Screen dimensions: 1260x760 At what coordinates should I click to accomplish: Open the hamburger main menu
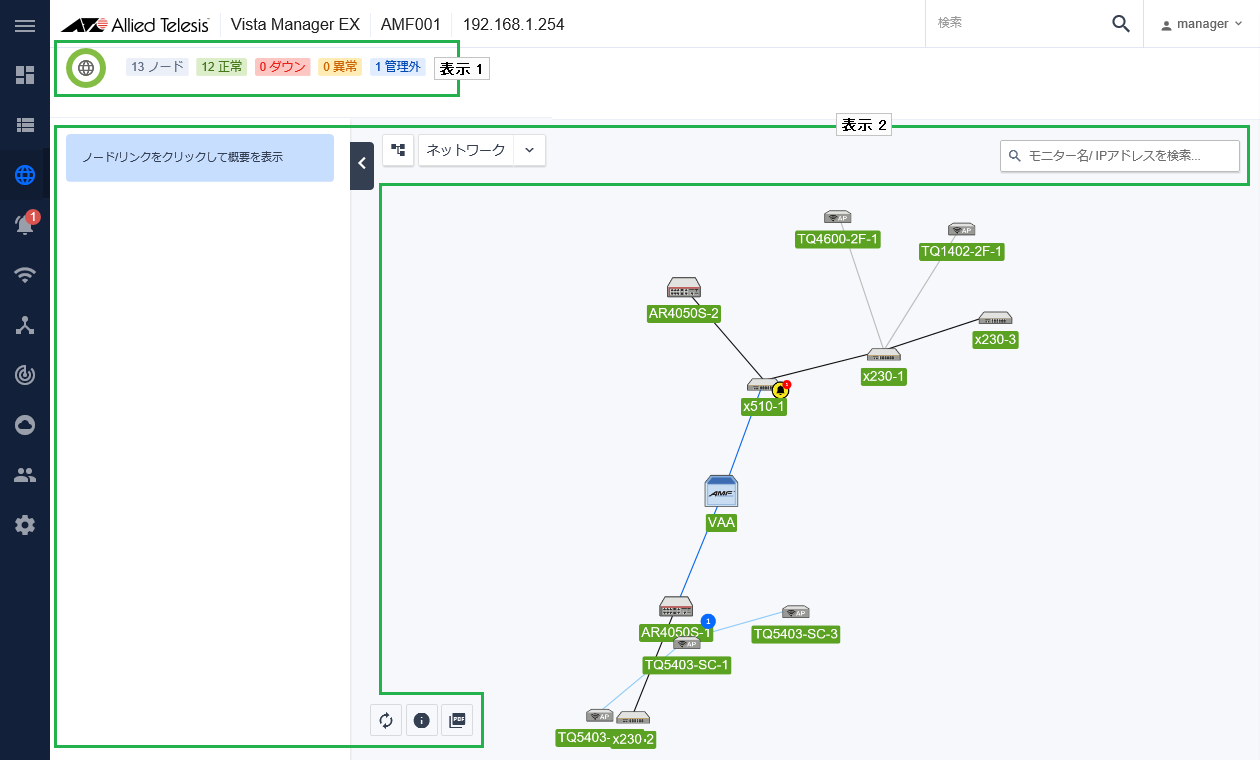pyautogui.click(x=25, y=25)
